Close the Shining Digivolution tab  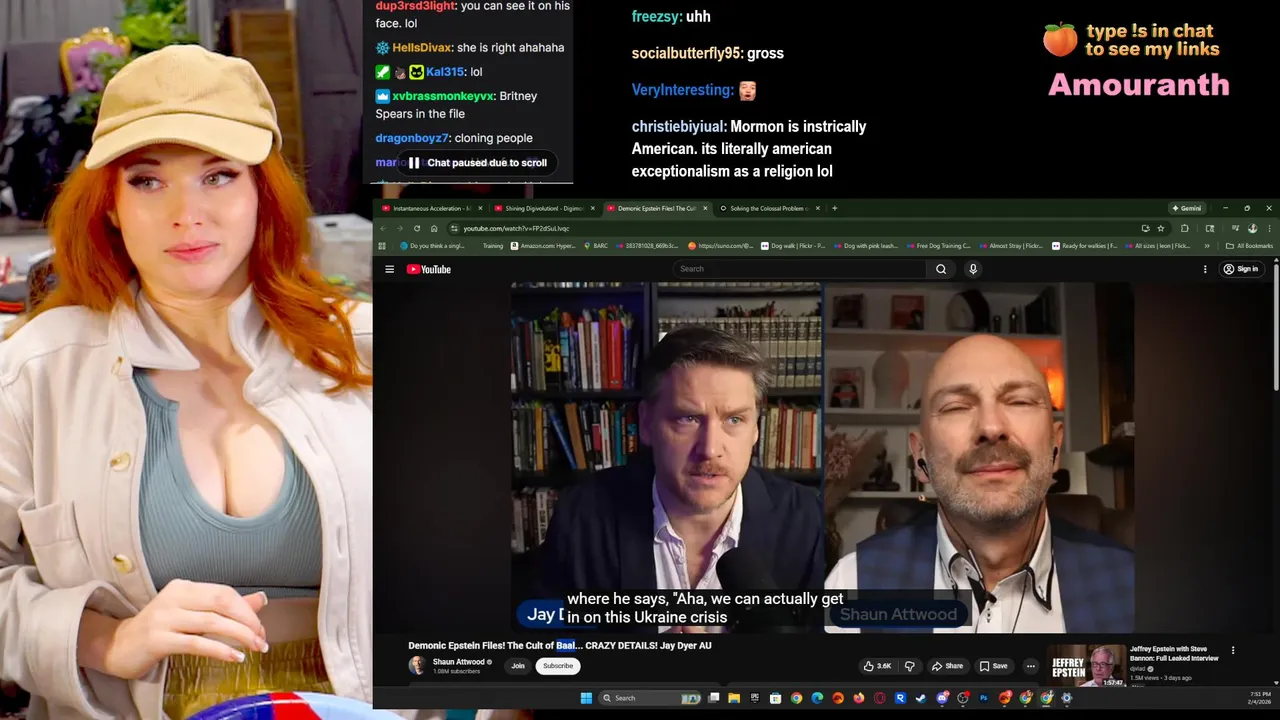(593, 208)
